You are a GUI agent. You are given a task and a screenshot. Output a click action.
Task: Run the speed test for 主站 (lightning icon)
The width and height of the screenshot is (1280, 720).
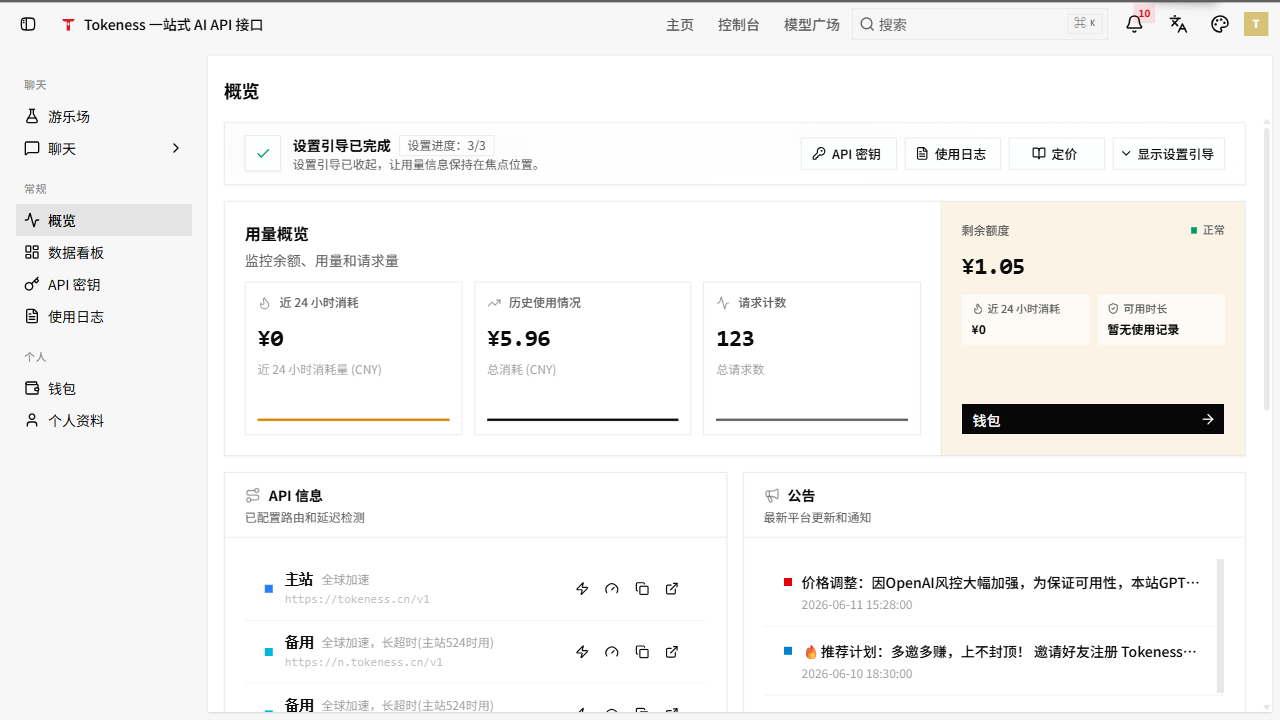pyautogui.click(x=582, y=589)
